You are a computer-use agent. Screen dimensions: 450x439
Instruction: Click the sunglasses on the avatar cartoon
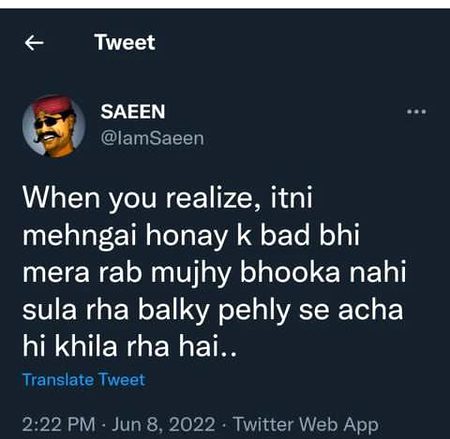[51, 121]
